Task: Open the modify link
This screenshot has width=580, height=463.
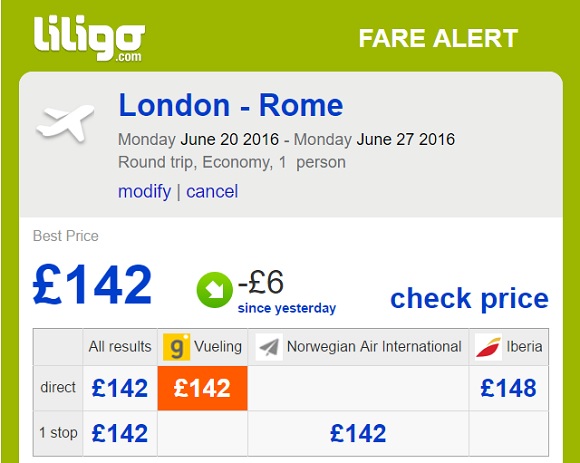Action: (x=145, y=192)
